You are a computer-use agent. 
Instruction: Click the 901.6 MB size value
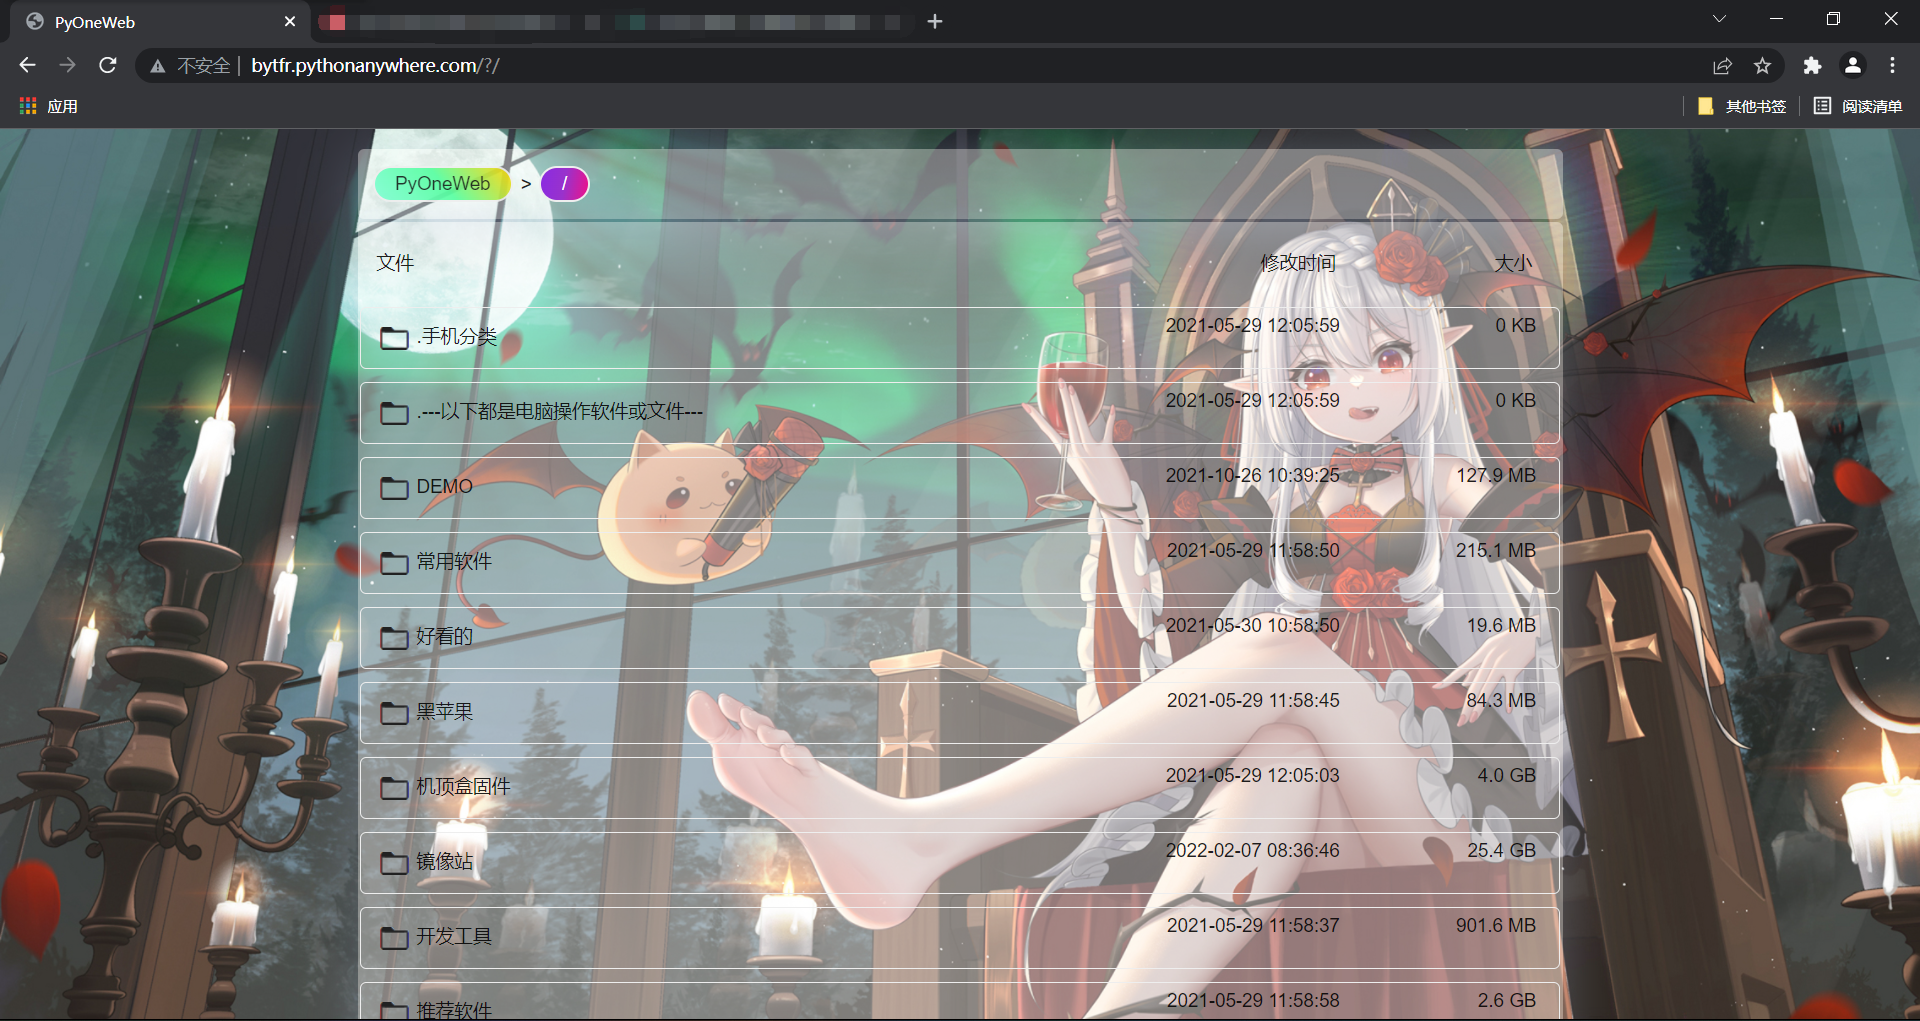click(1496, 926)
